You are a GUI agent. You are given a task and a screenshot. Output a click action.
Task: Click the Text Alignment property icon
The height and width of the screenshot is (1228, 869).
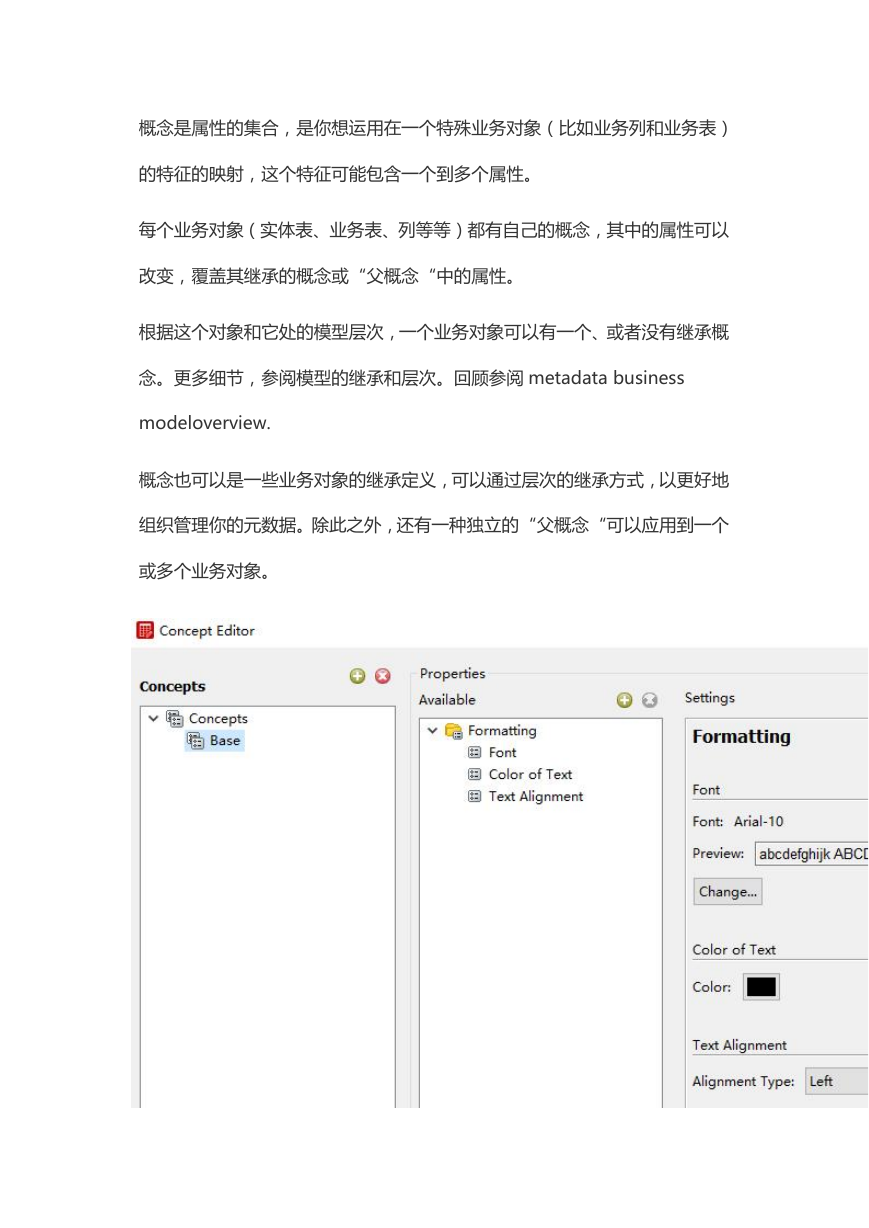[475, 796]
